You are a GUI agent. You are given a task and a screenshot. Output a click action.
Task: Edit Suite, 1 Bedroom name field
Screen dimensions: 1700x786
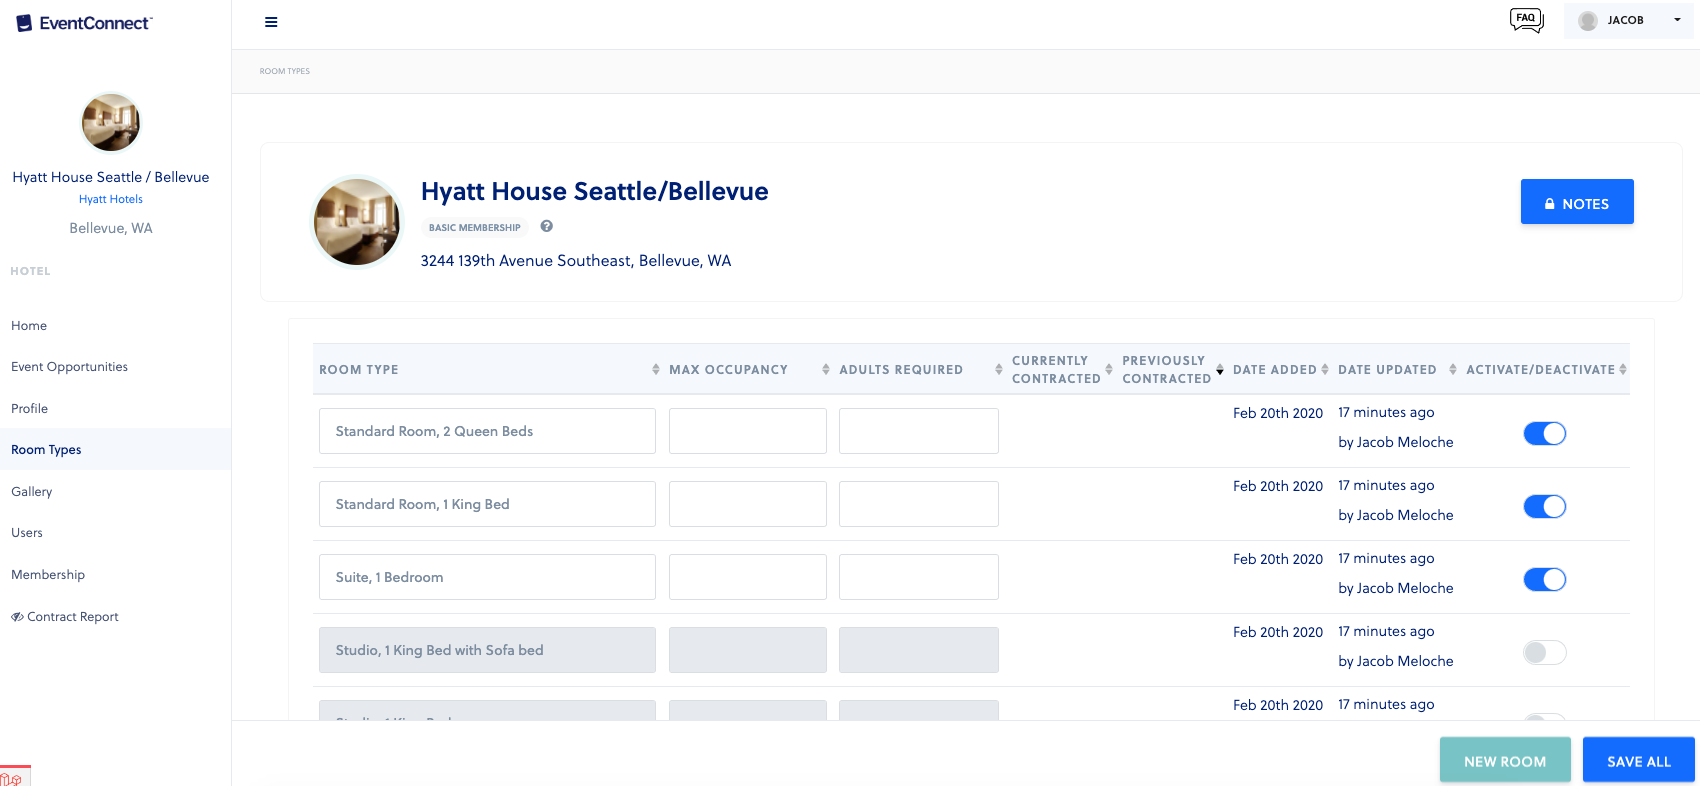click(x=487, y=577)
